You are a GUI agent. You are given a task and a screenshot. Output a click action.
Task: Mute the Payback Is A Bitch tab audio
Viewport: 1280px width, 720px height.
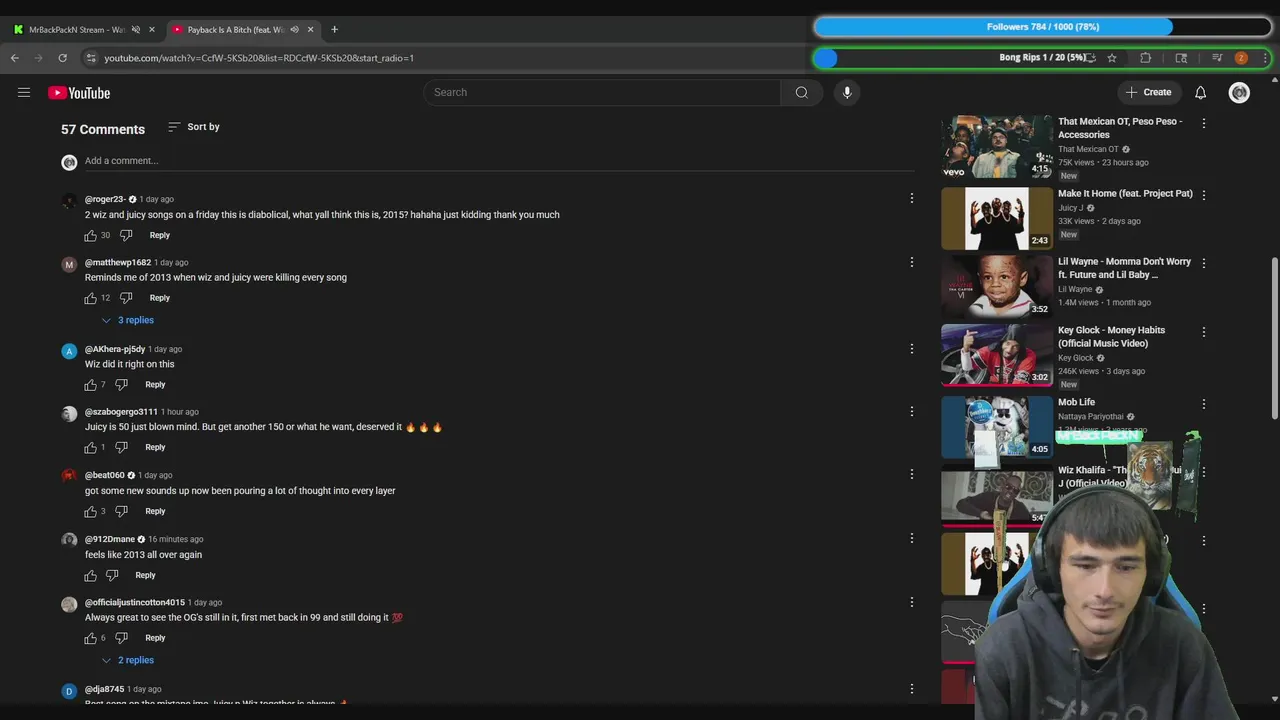tap(294, 30)
